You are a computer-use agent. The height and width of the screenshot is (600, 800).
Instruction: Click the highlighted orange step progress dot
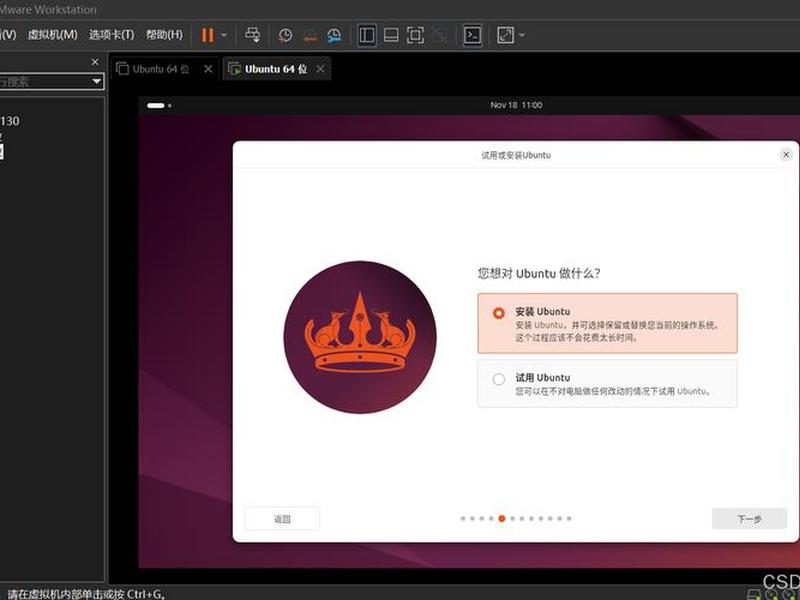[x=502, y=518]
